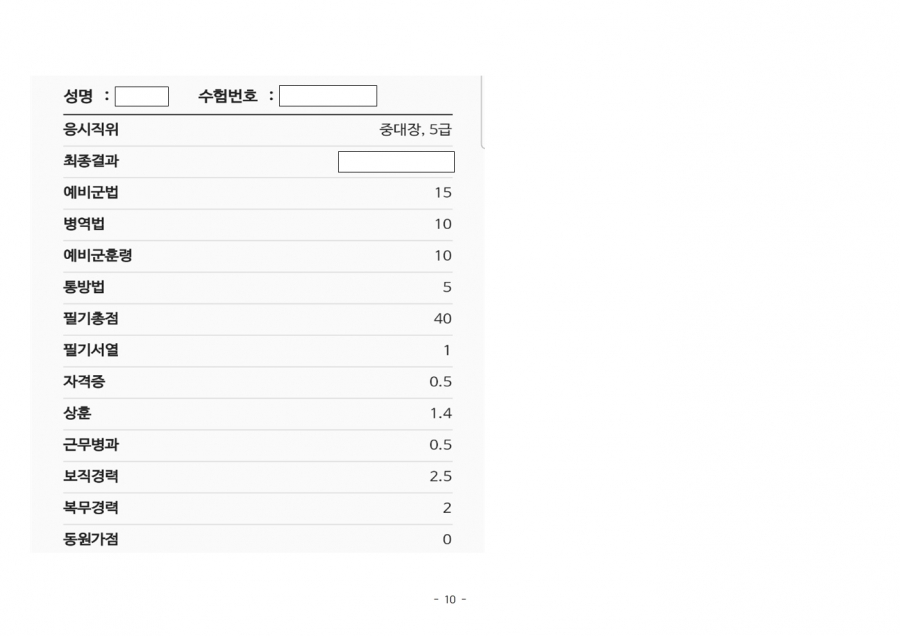Click the 성명 name input box
The image size is (900, 636).
coord(142,96)
